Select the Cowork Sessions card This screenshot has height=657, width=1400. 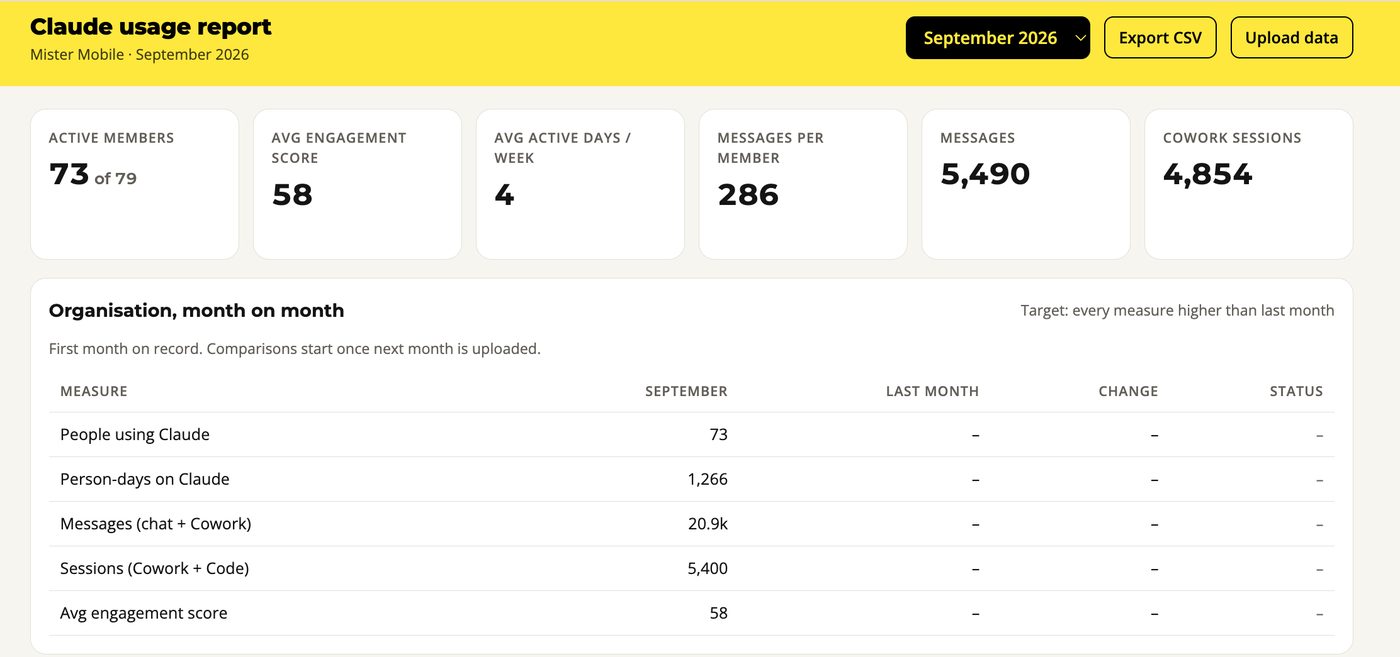point(1249,184)
